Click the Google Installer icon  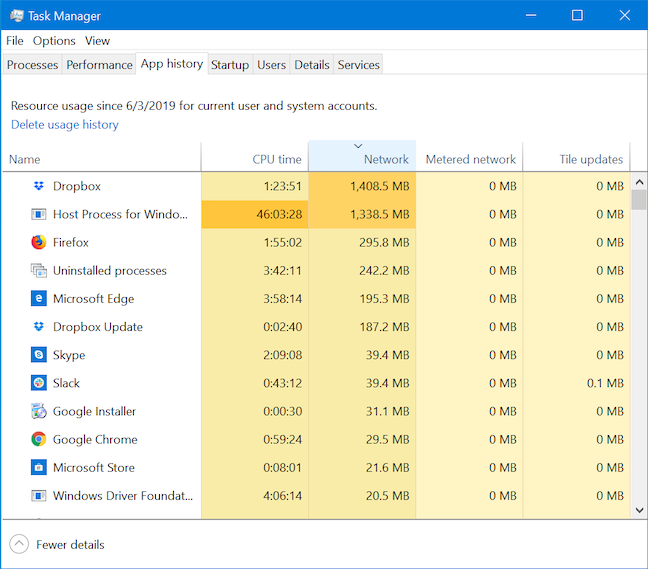point(38,411)
